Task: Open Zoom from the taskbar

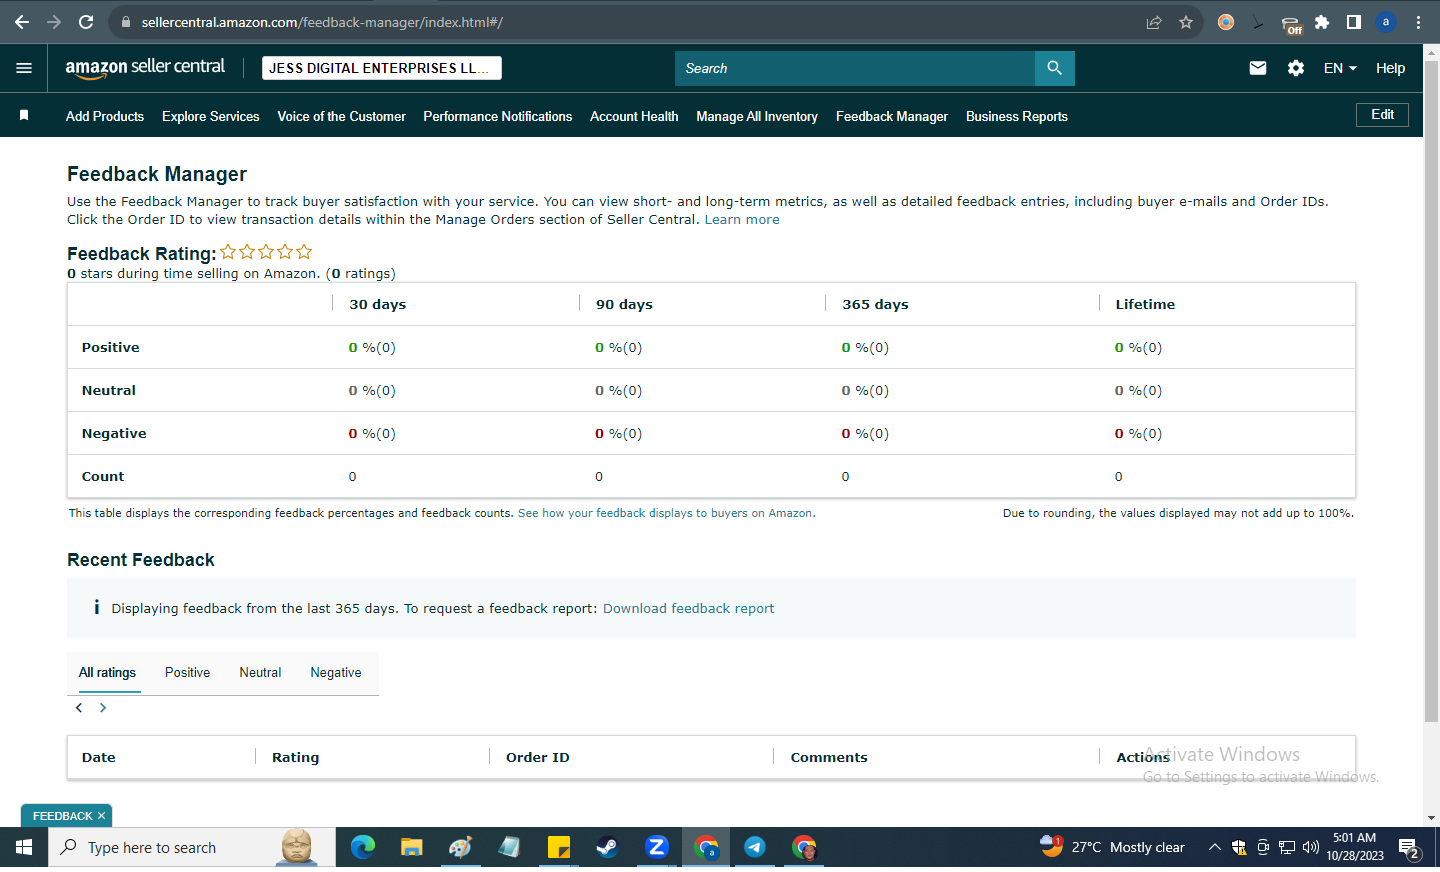Action: pos(657,848)
